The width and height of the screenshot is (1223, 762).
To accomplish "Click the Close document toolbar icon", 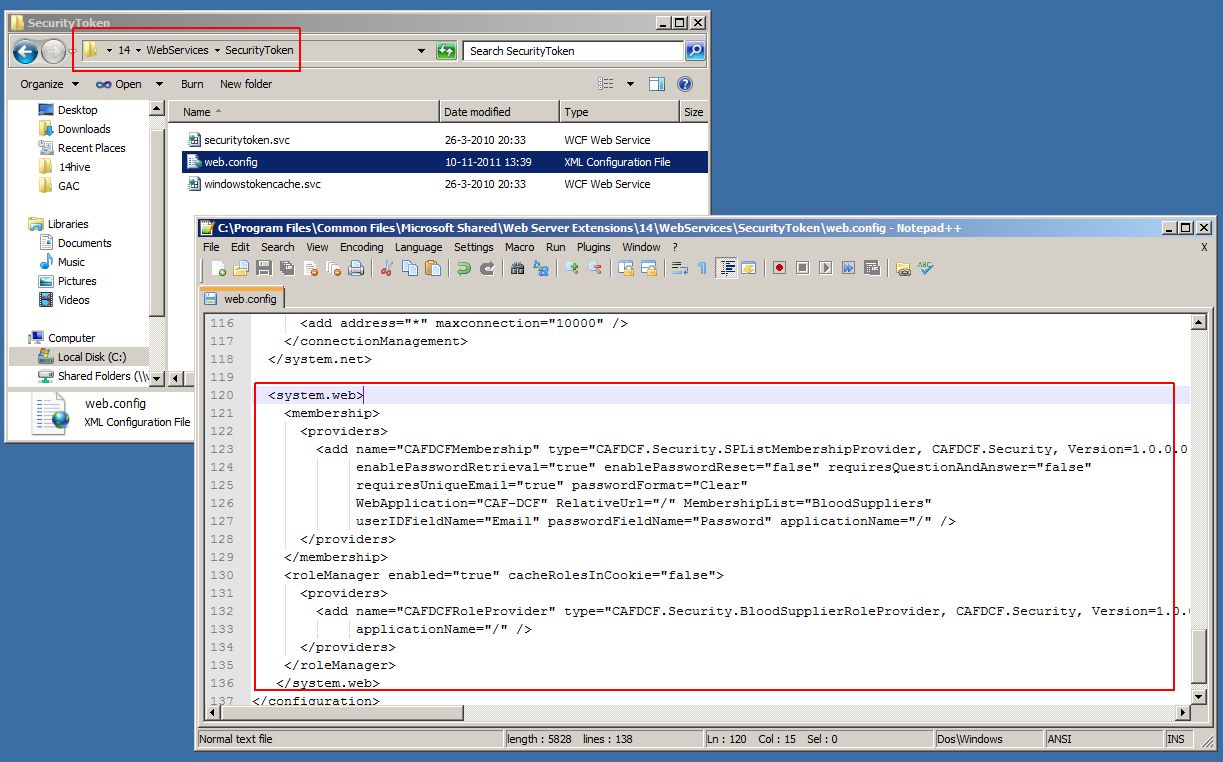I will click(x=310, y=268).
